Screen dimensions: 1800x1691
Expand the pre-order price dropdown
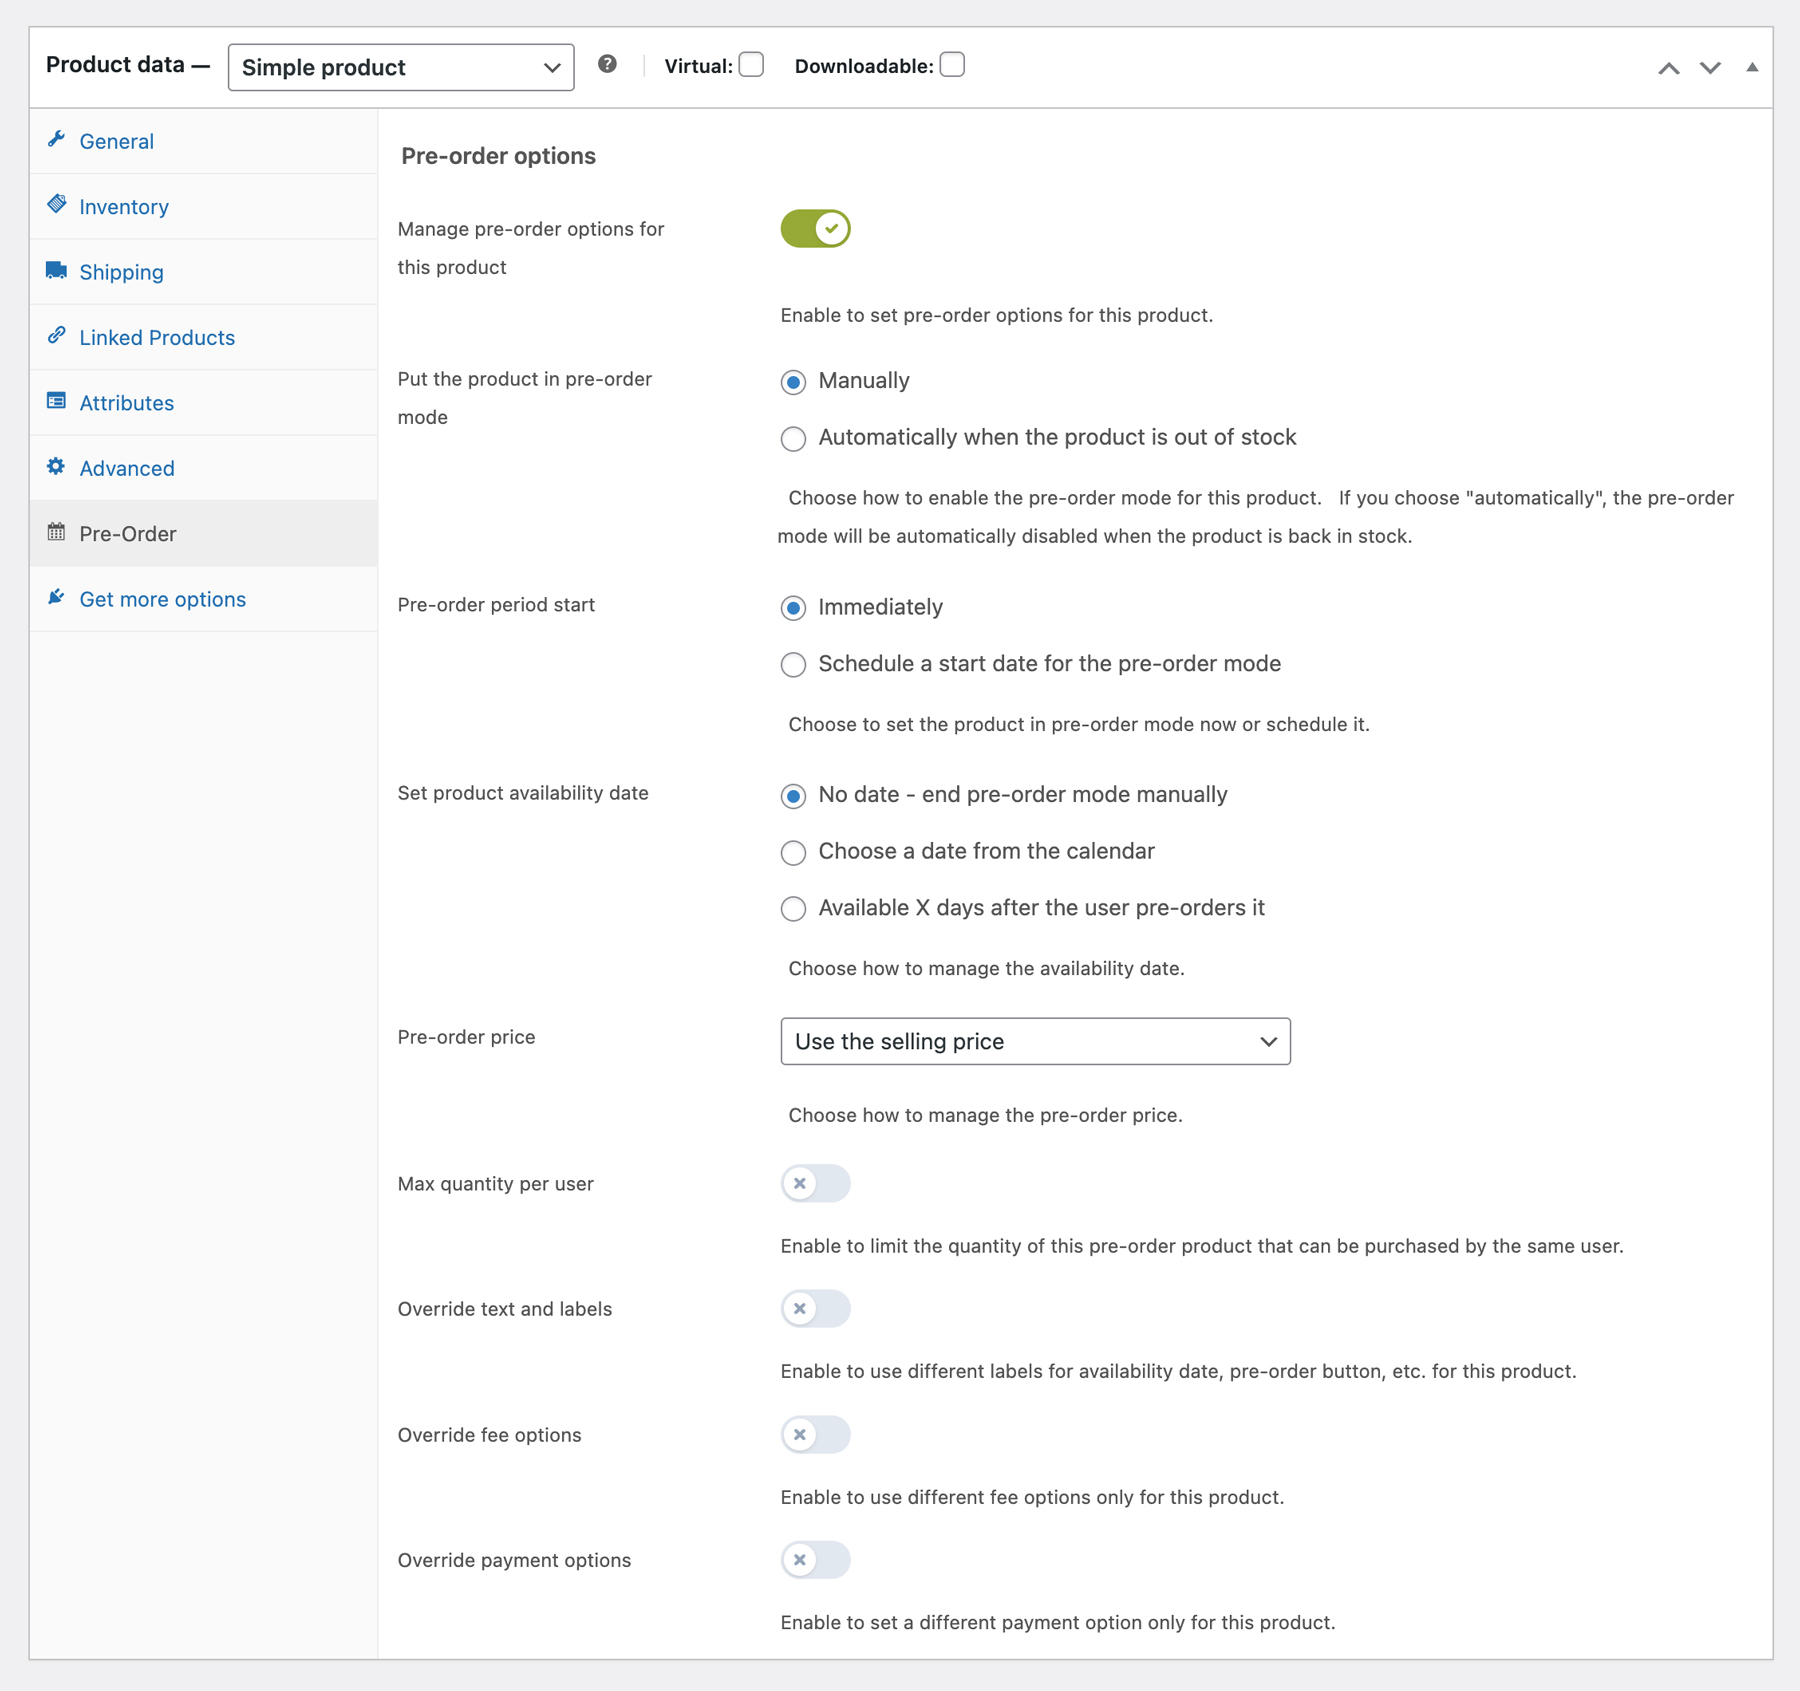[x=1035, y=1041]
